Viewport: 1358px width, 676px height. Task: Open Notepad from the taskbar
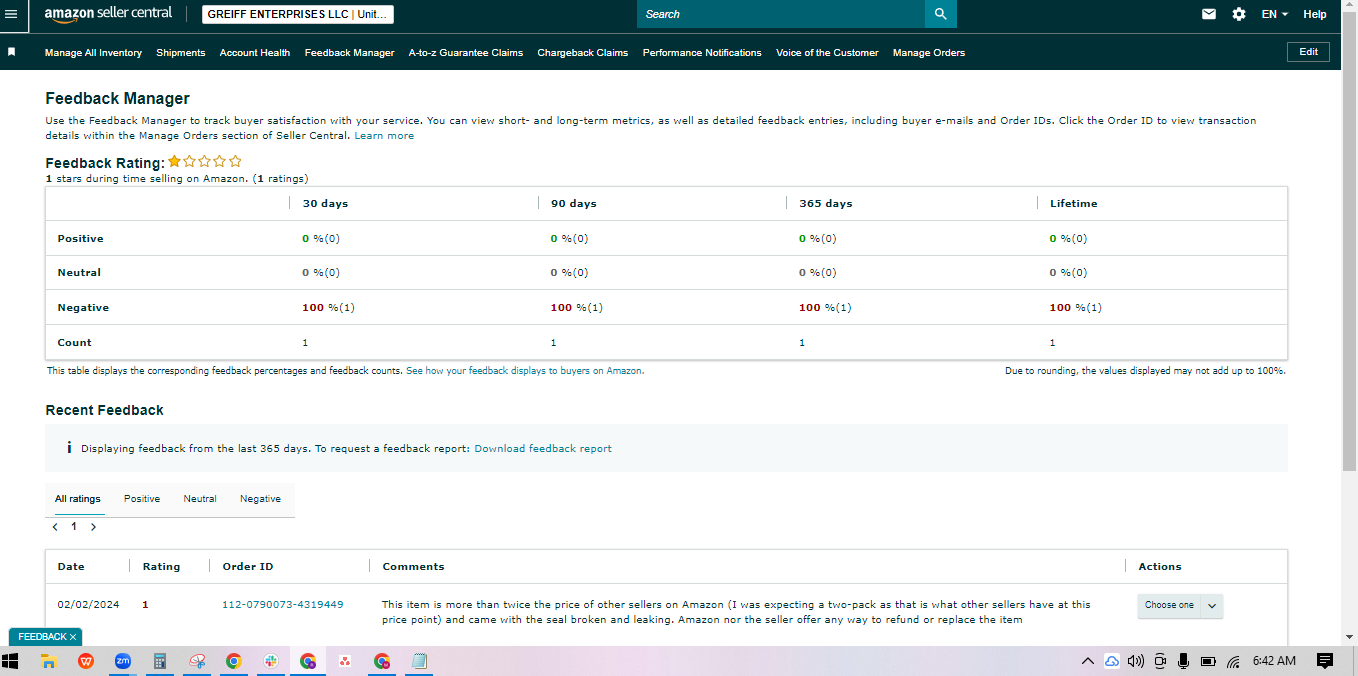point(419,661)
